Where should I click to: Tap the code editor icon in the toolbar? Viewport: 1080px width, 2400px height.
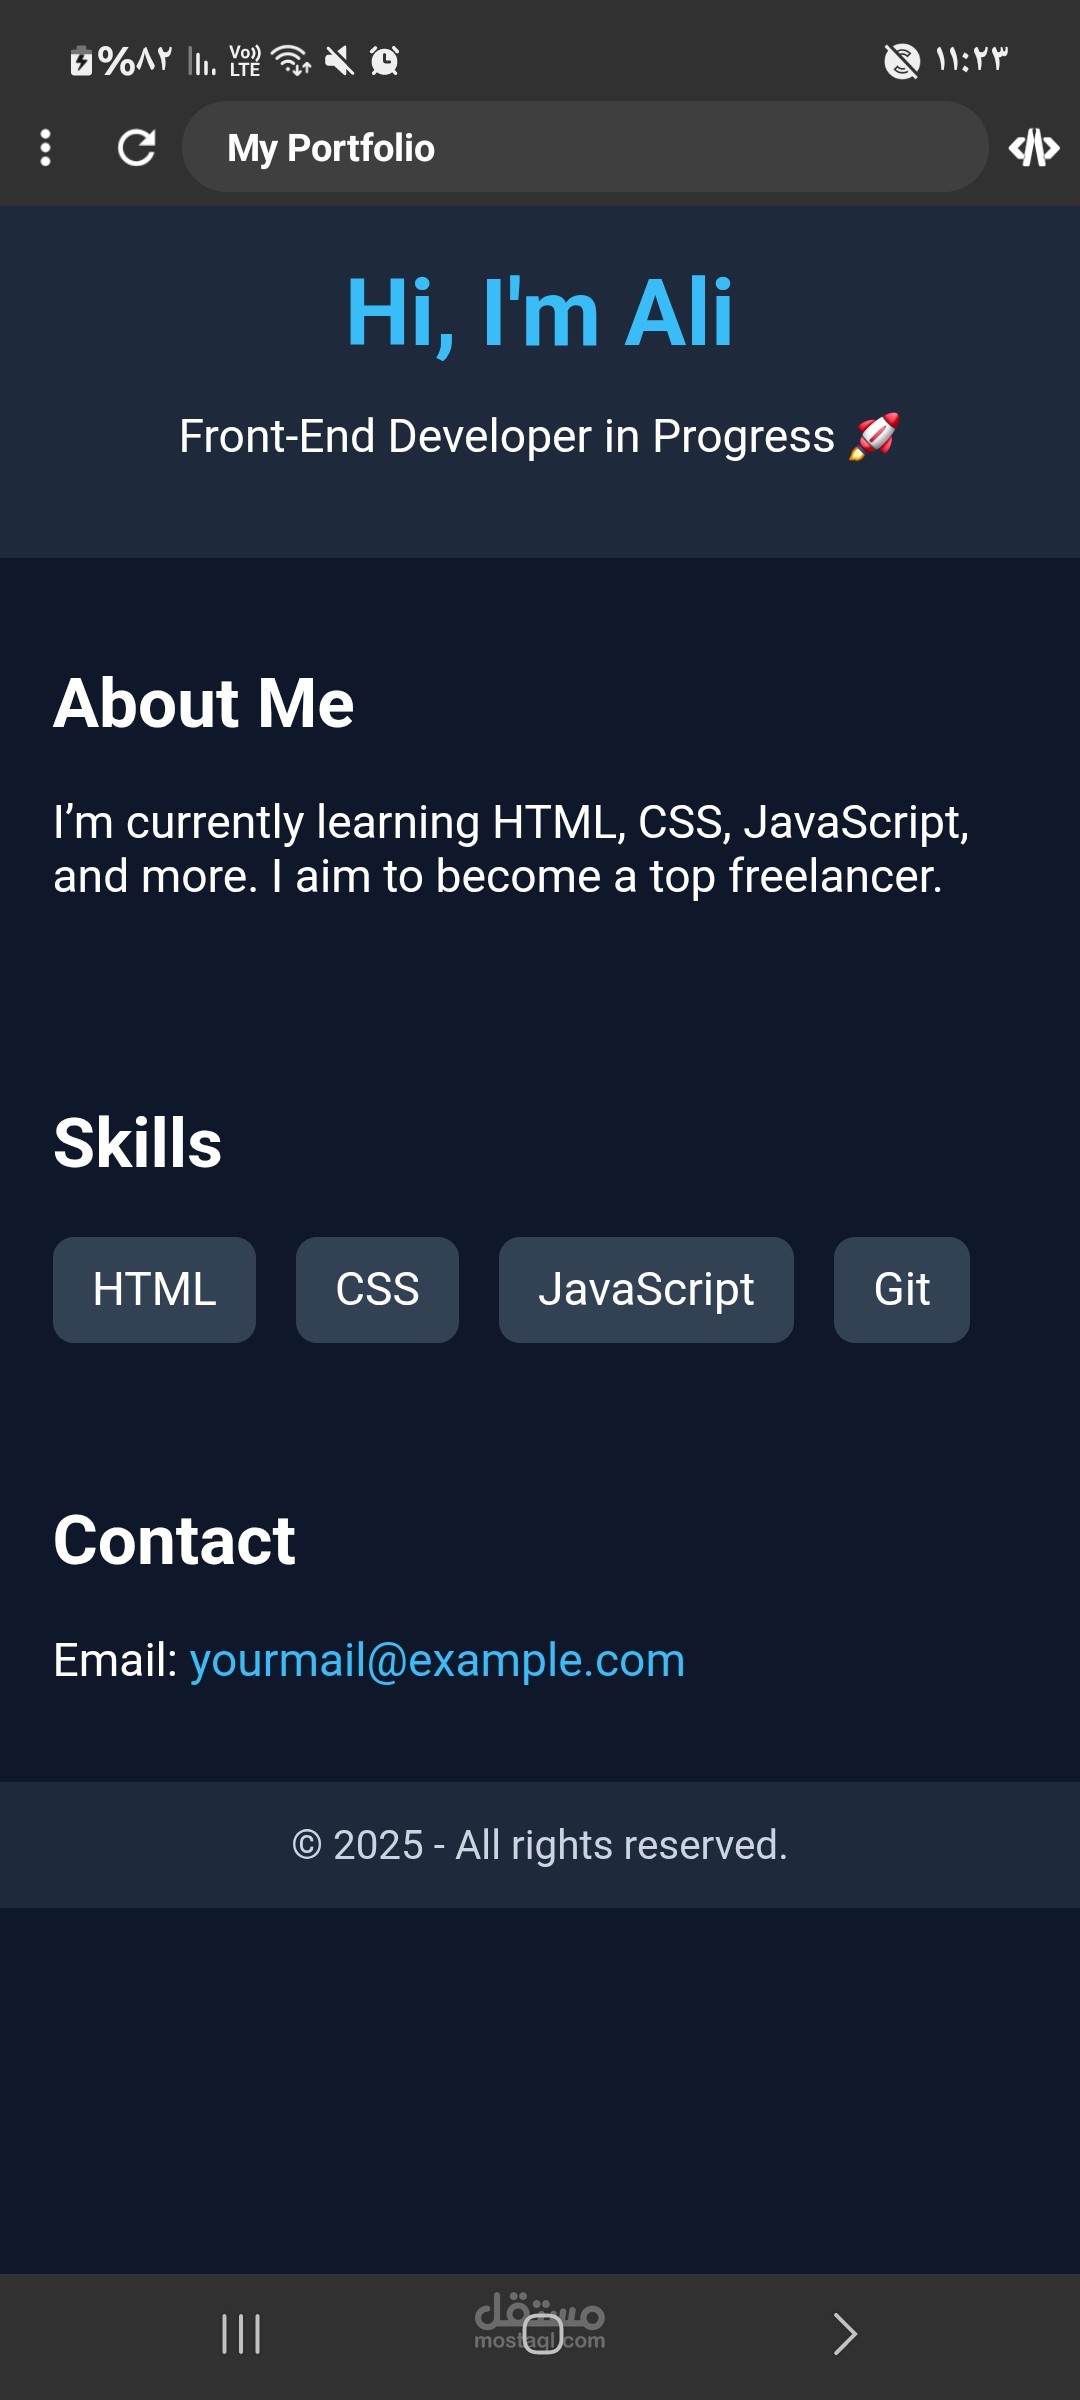[1034, 148]
